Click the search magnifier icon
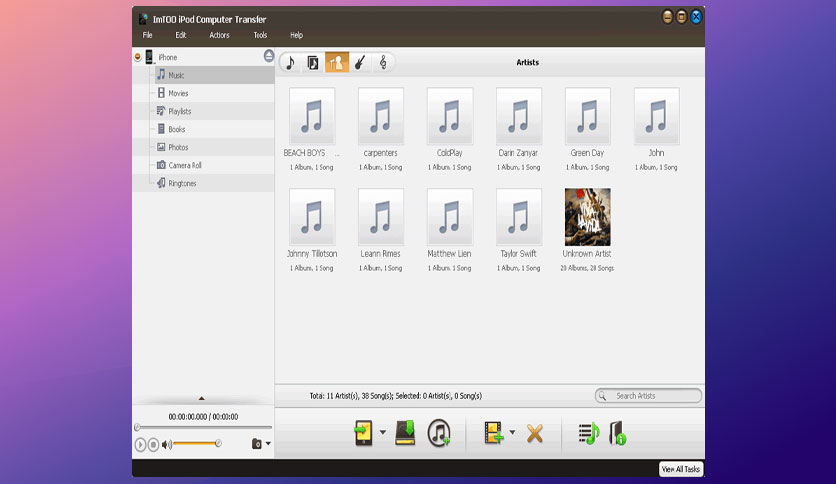Viewport: 836px width, 484px height. click(x=602, y=396)
